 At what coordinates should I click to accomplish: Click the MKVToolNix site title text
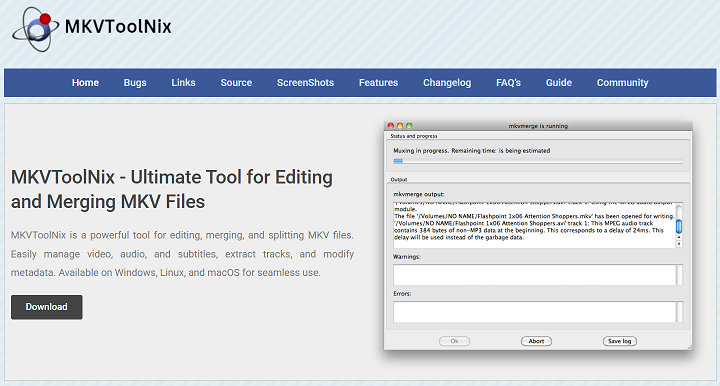coord(118,27)
